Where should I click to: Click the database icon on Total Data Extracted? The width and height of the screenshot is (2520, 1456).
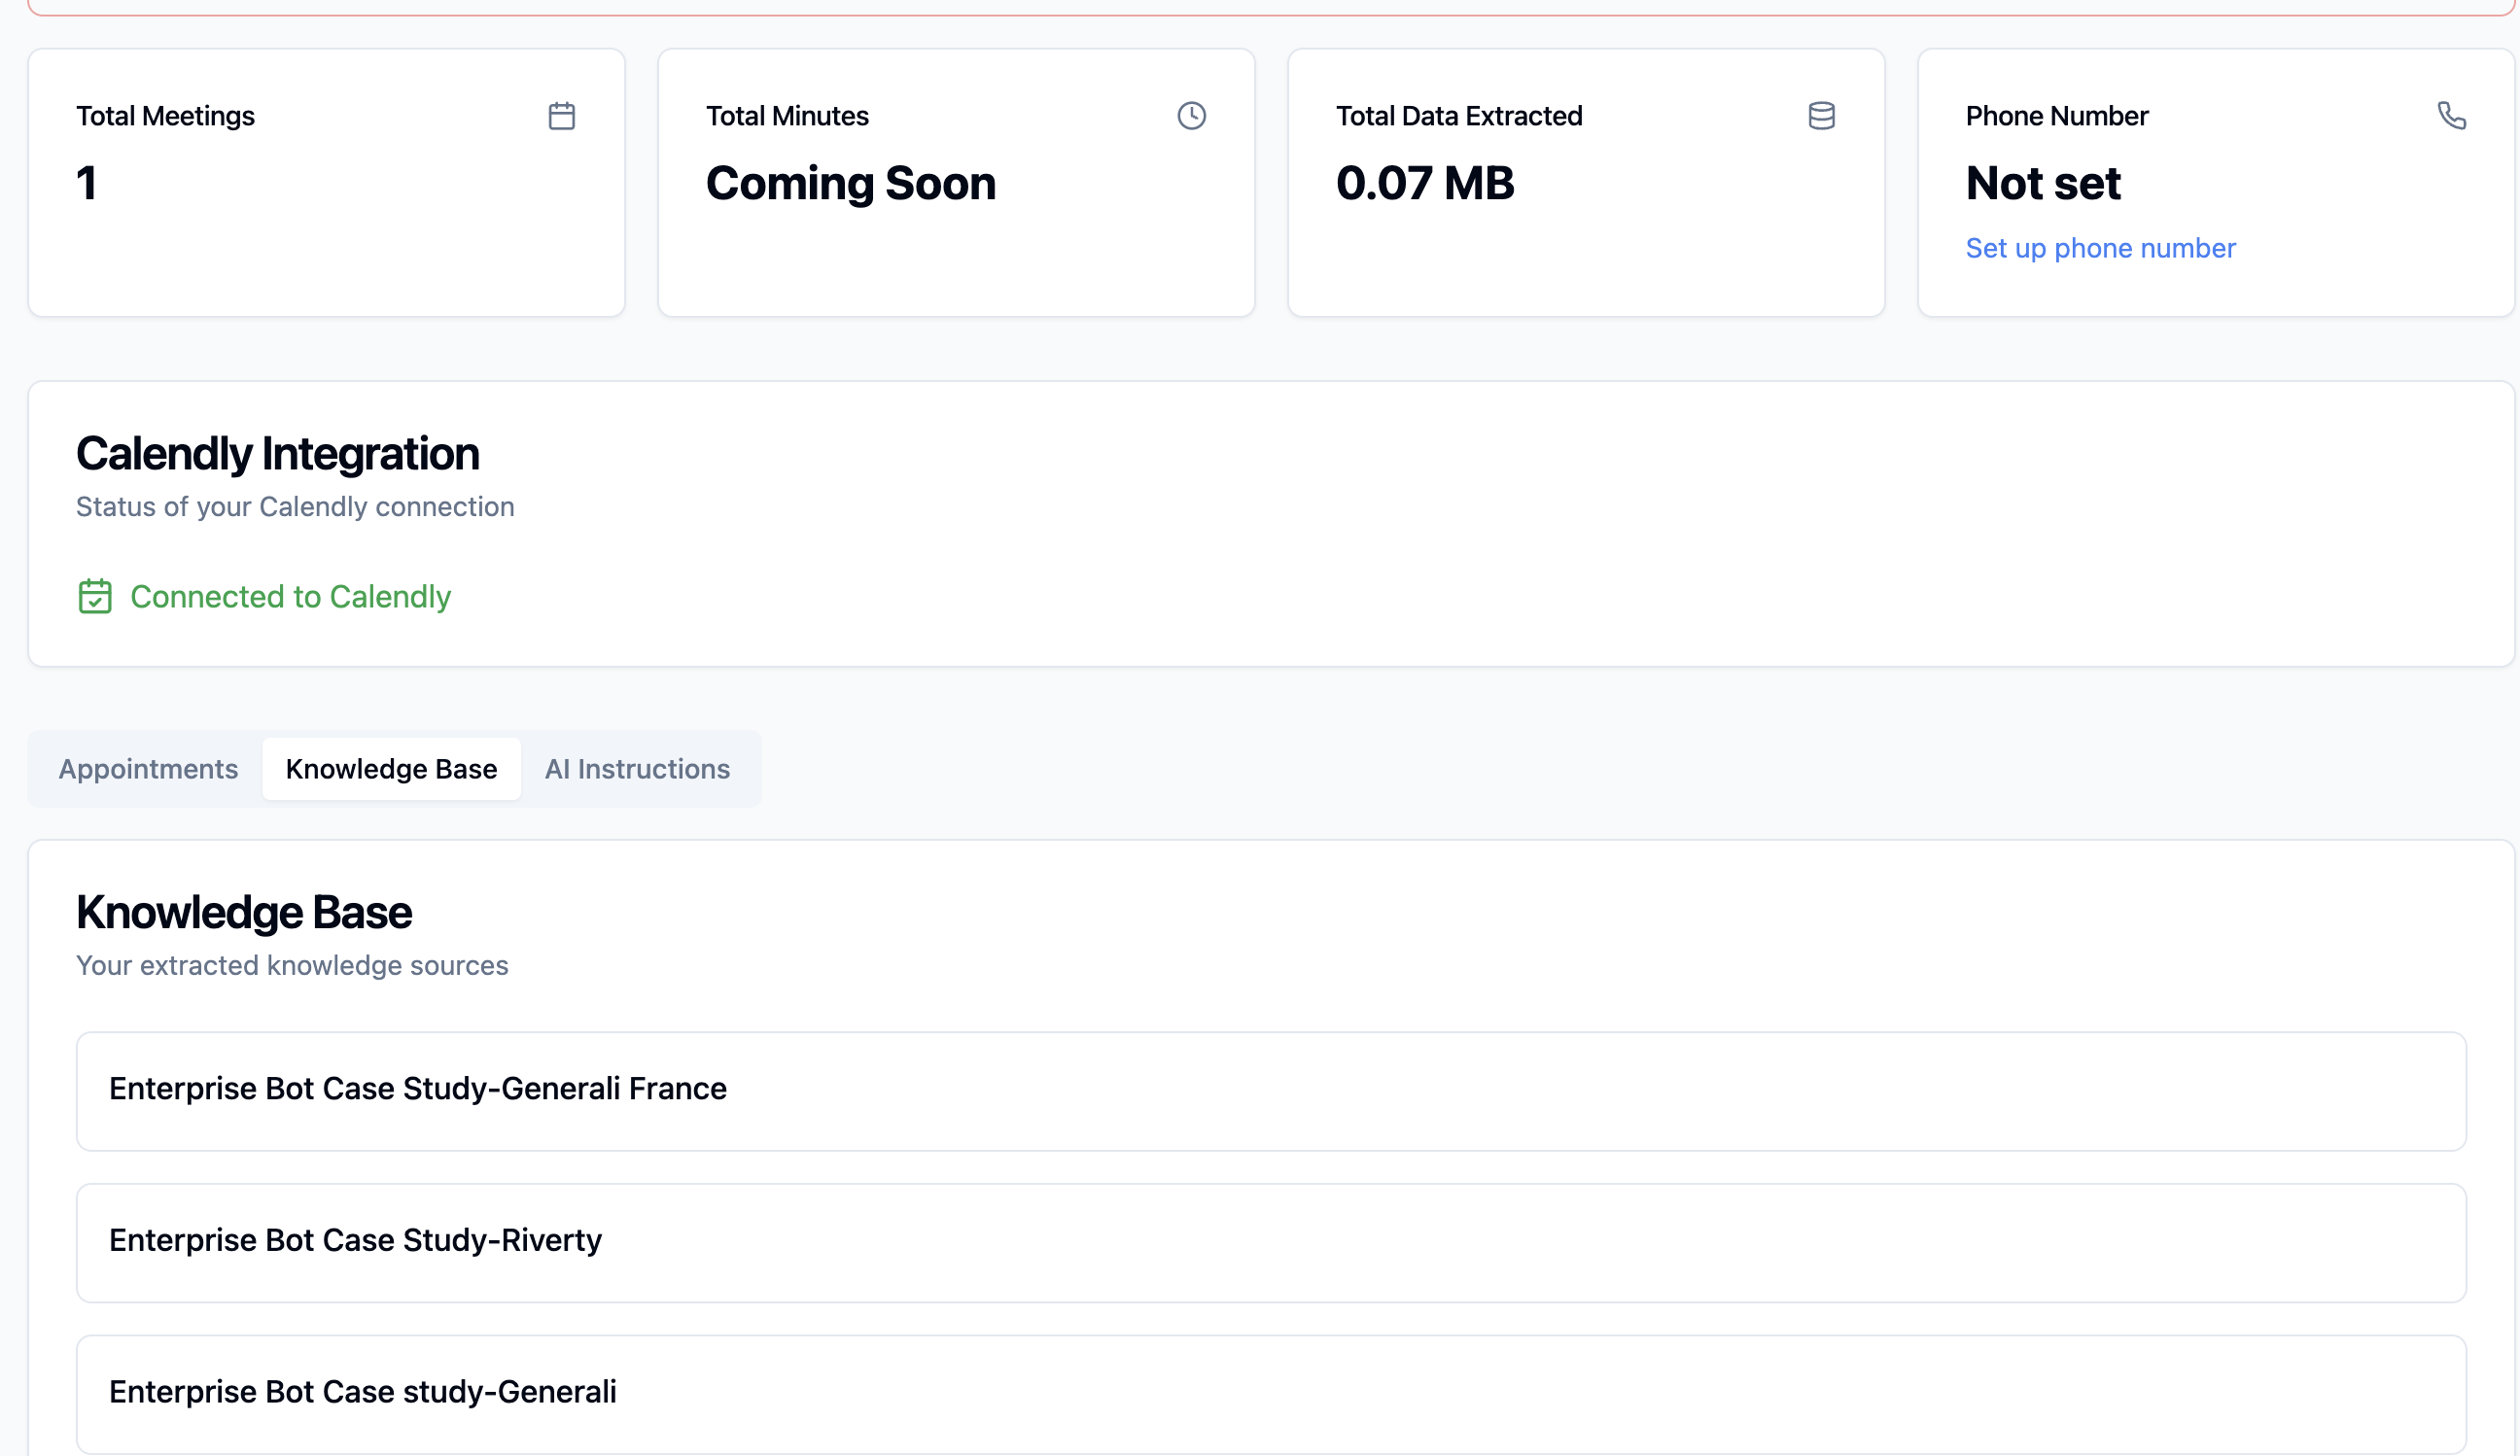pyautogui.click(x=1821, y=116)
